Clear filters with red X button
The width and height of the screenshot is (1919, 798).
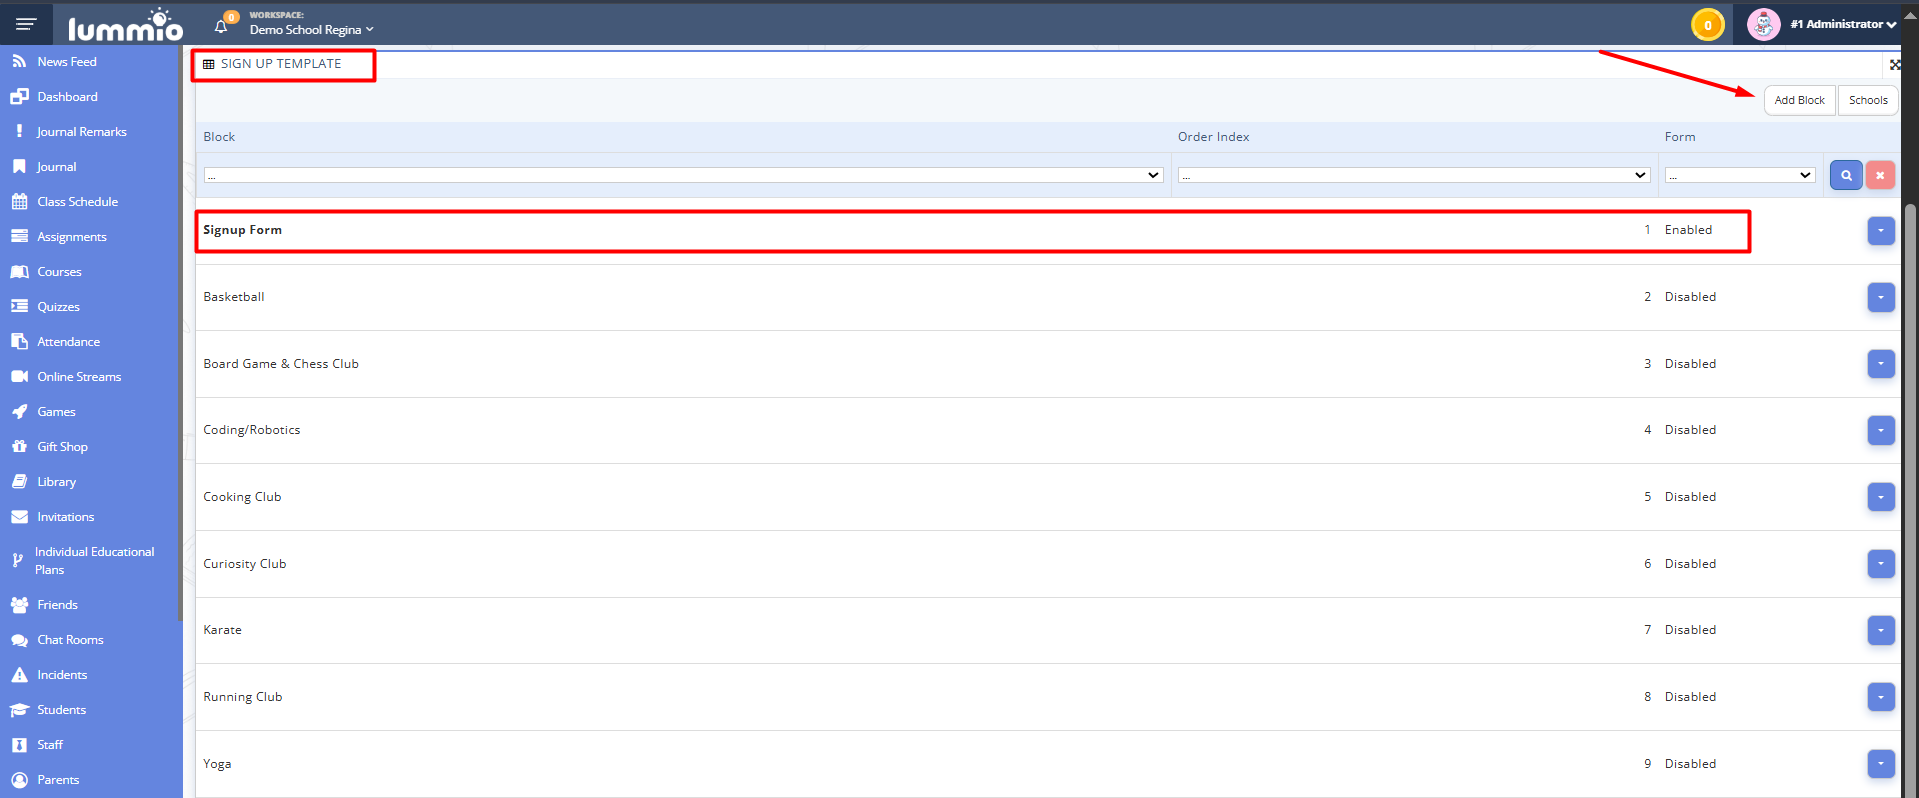(x=1880, y=175)
